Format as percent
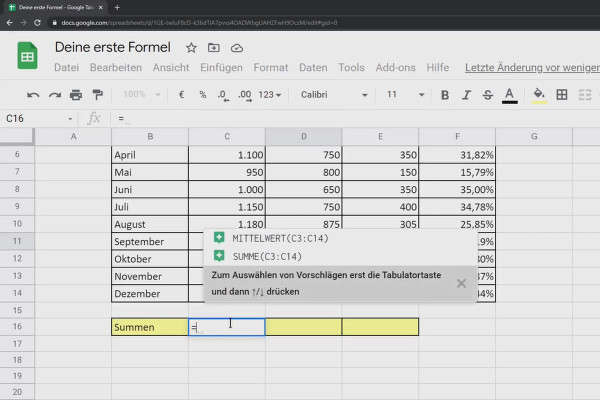Viewport: 600px width, 400px height. click(x=203, y=95)
